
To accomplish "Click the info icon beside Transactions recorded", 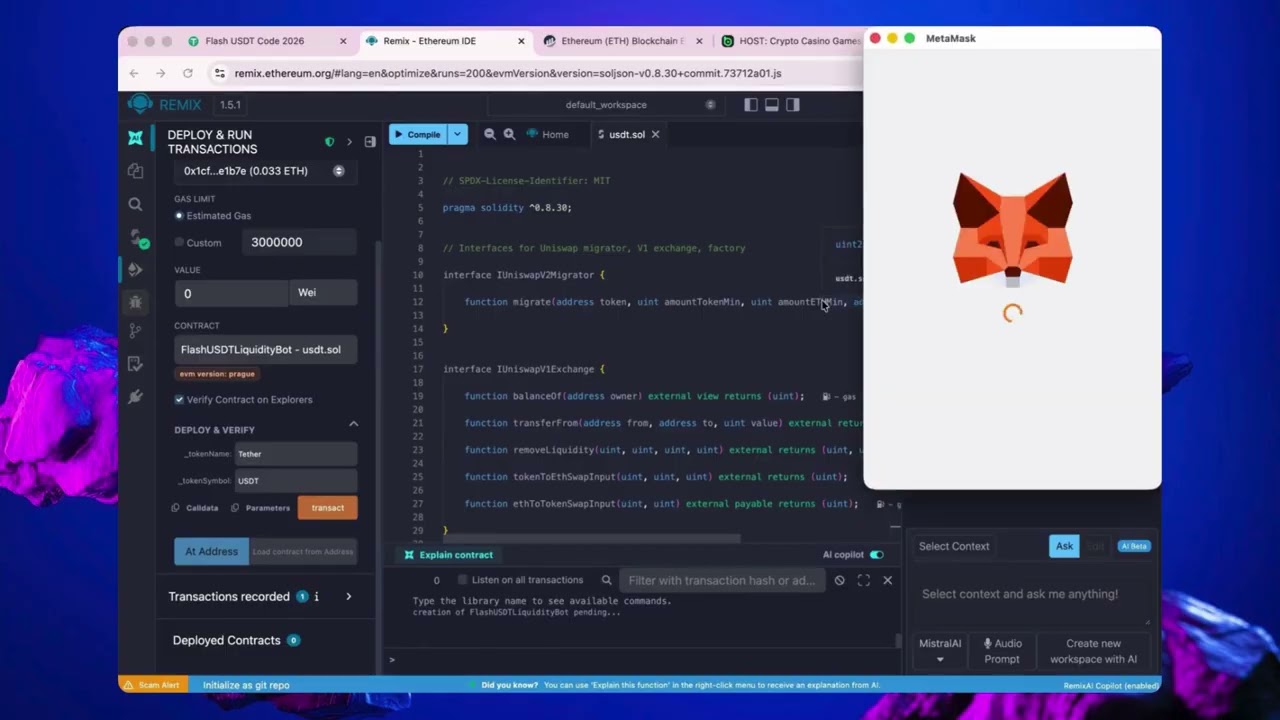I will (317, 596).
